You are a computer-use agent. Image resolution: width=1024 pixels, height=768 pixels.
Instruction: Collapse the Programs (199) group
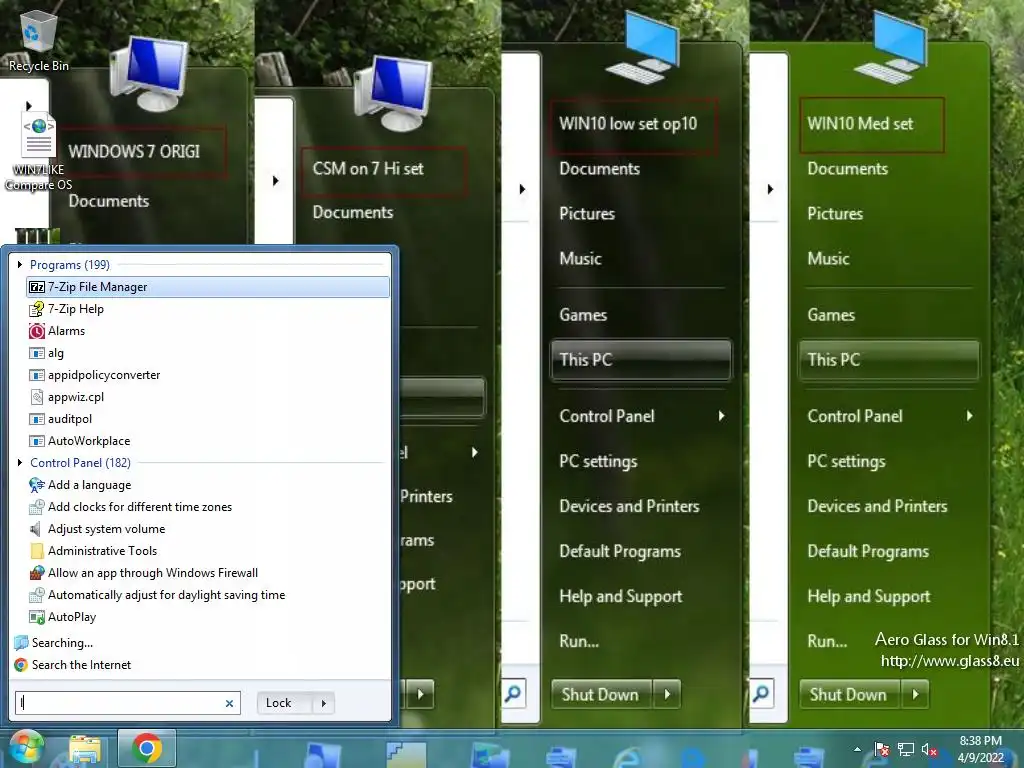(20, 264)
